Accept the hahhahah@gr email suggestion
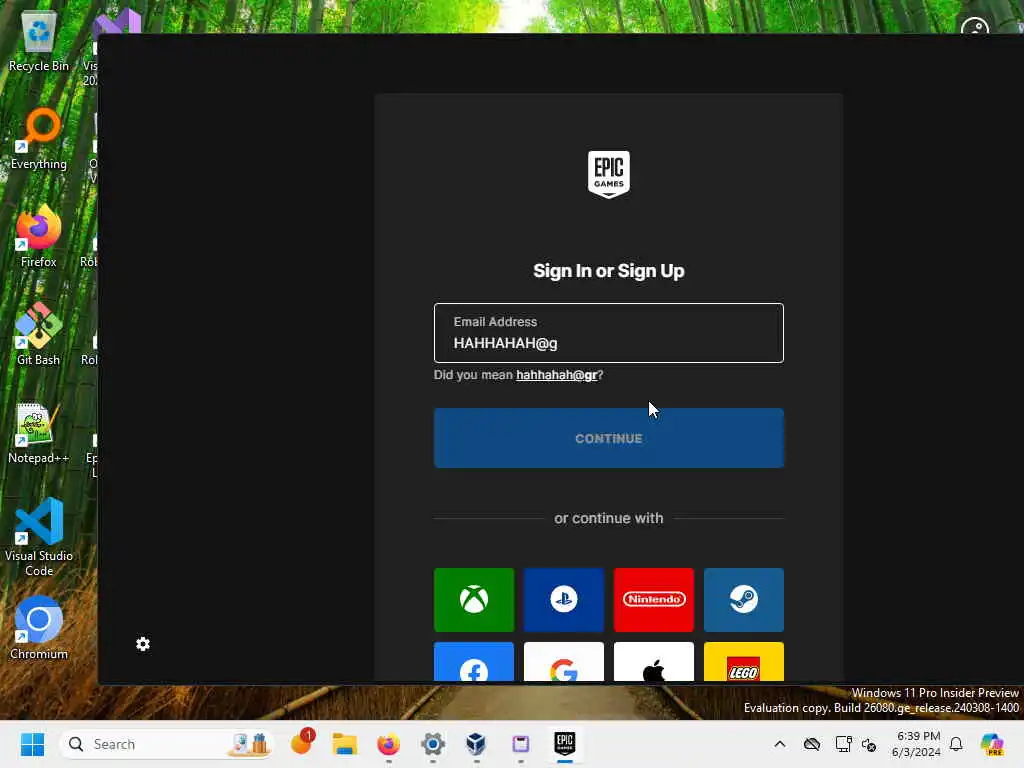 (556, 375)
